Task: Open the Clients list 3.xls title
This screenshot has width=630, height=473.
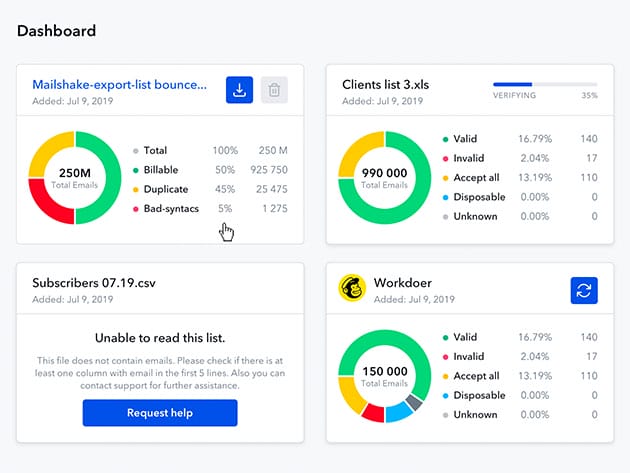Action: (386, 85)
